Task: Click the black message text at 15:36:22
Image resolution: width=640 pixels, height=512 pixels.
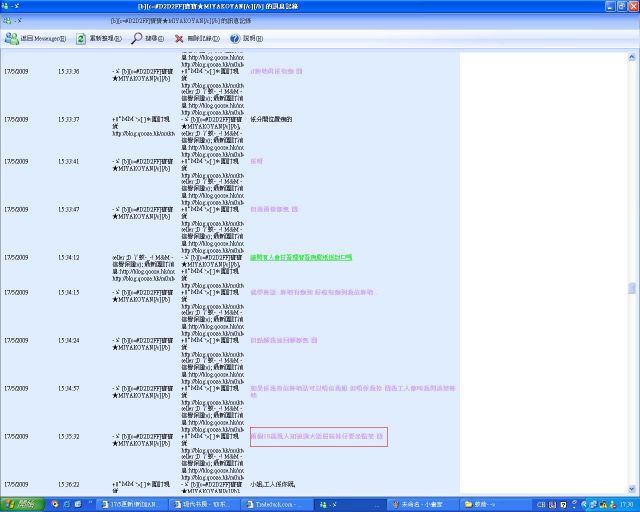Action: click(x=272, y=485)
